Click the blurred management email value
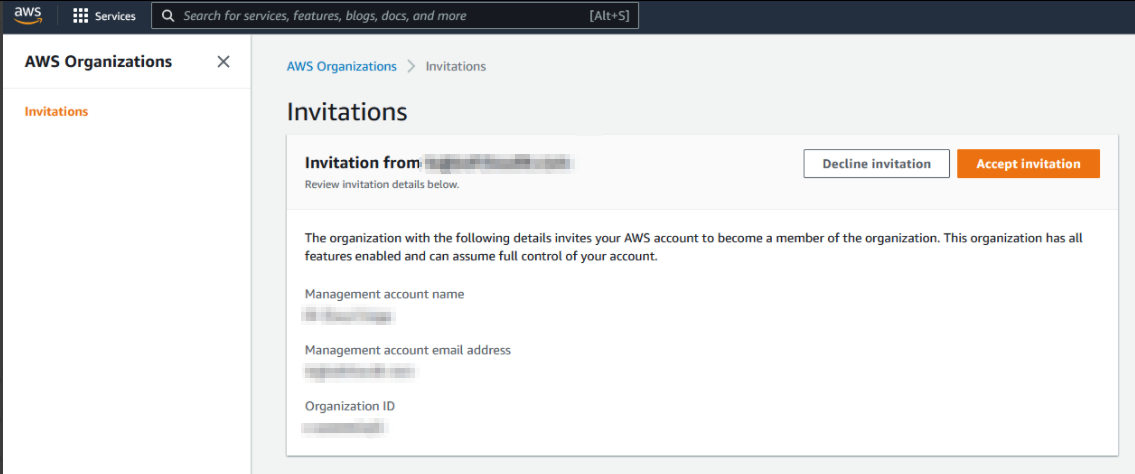The image size is (1135, 474). pos(360,372)
